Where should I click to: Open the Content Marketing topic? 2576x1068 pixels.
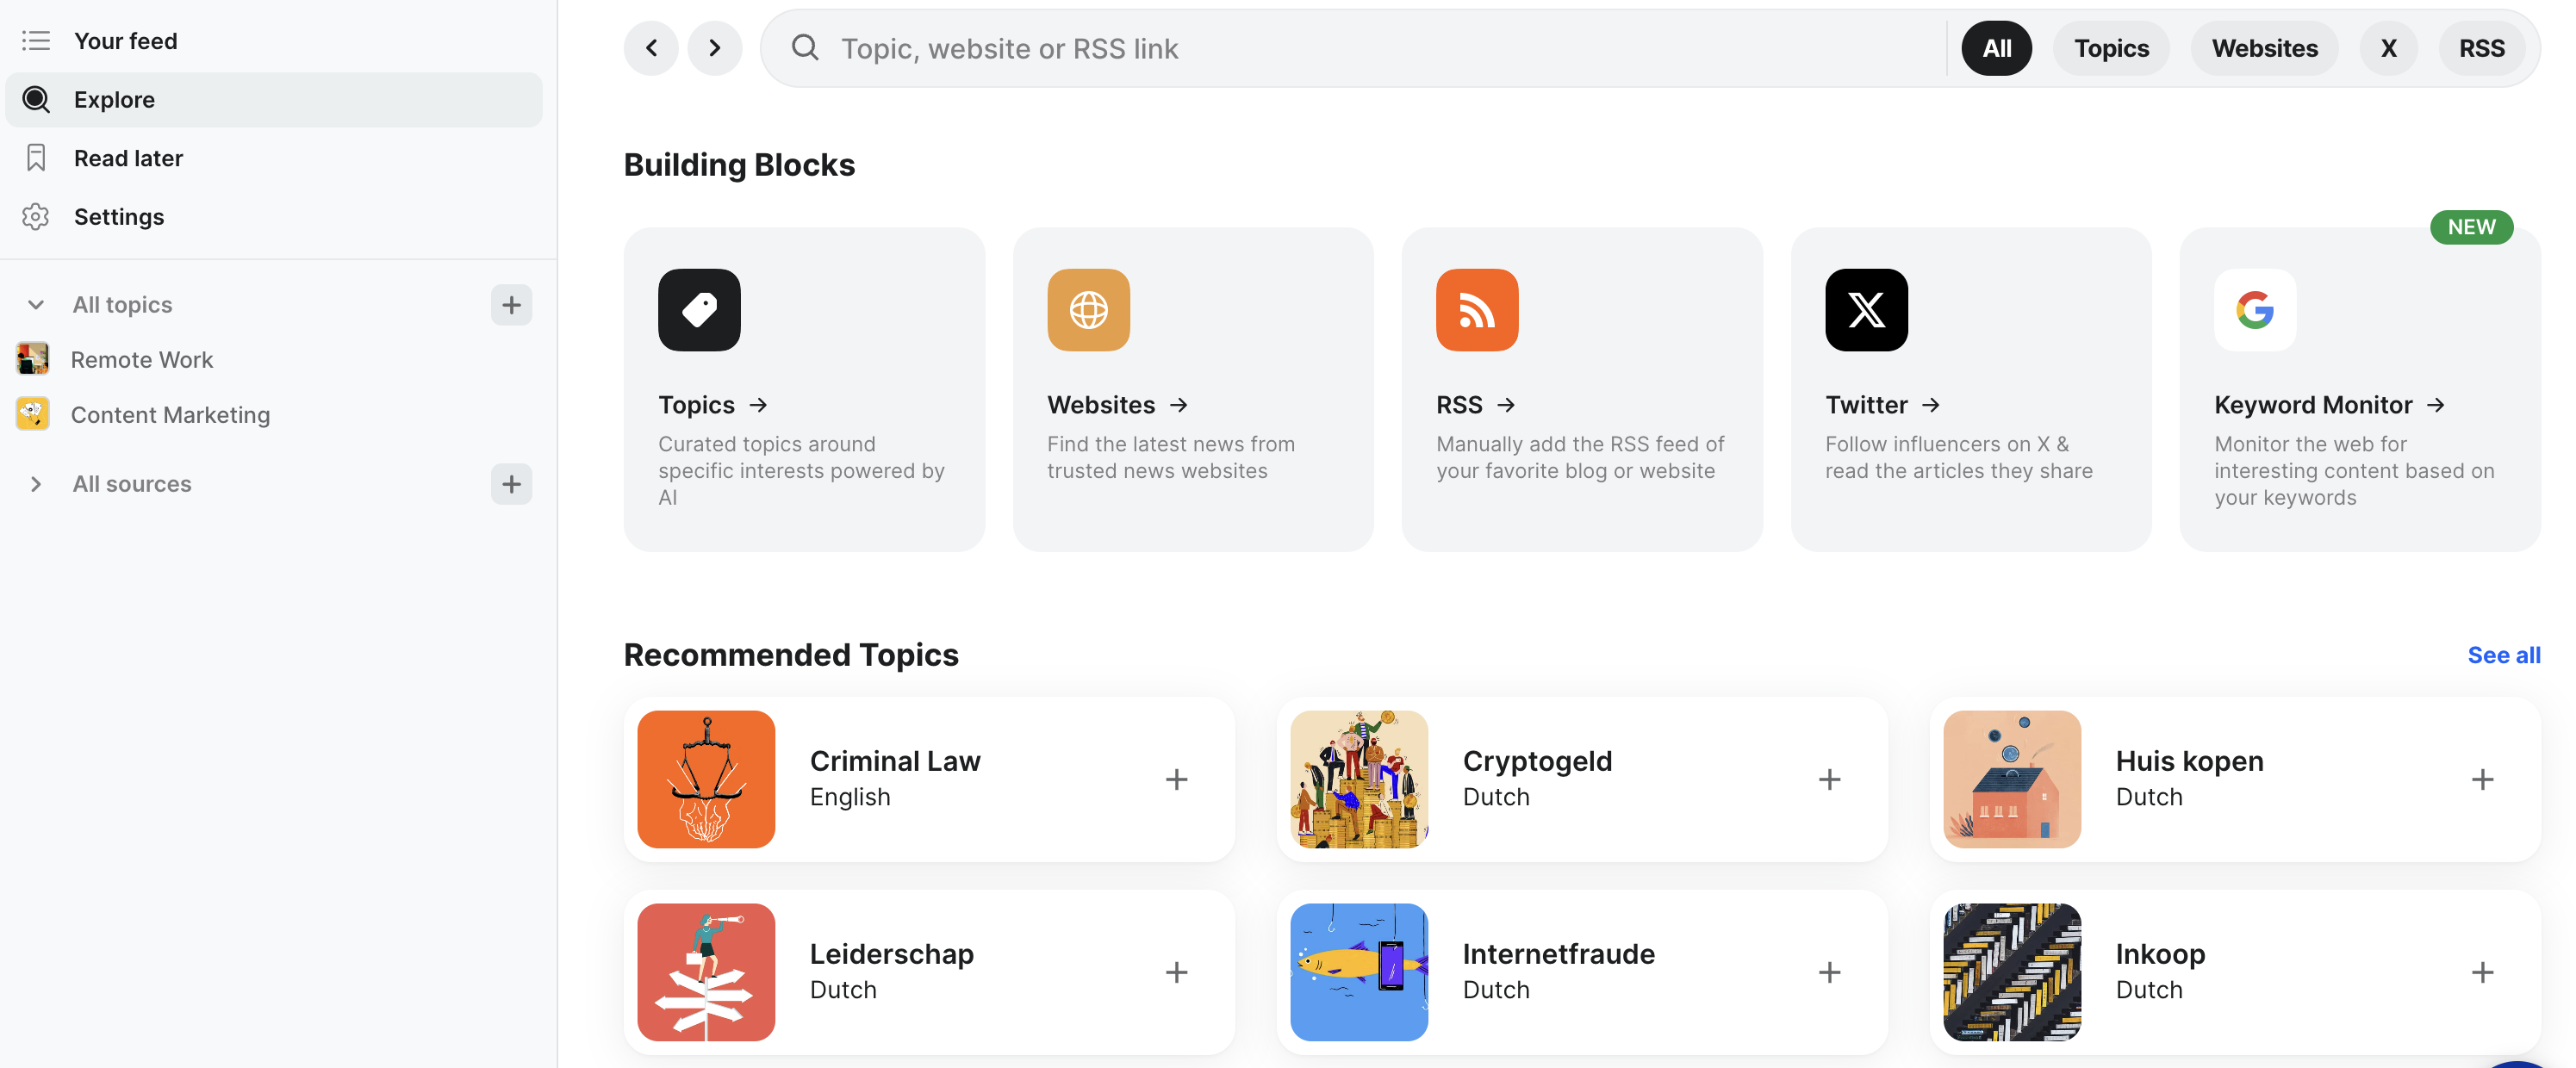tap(170, 414)
